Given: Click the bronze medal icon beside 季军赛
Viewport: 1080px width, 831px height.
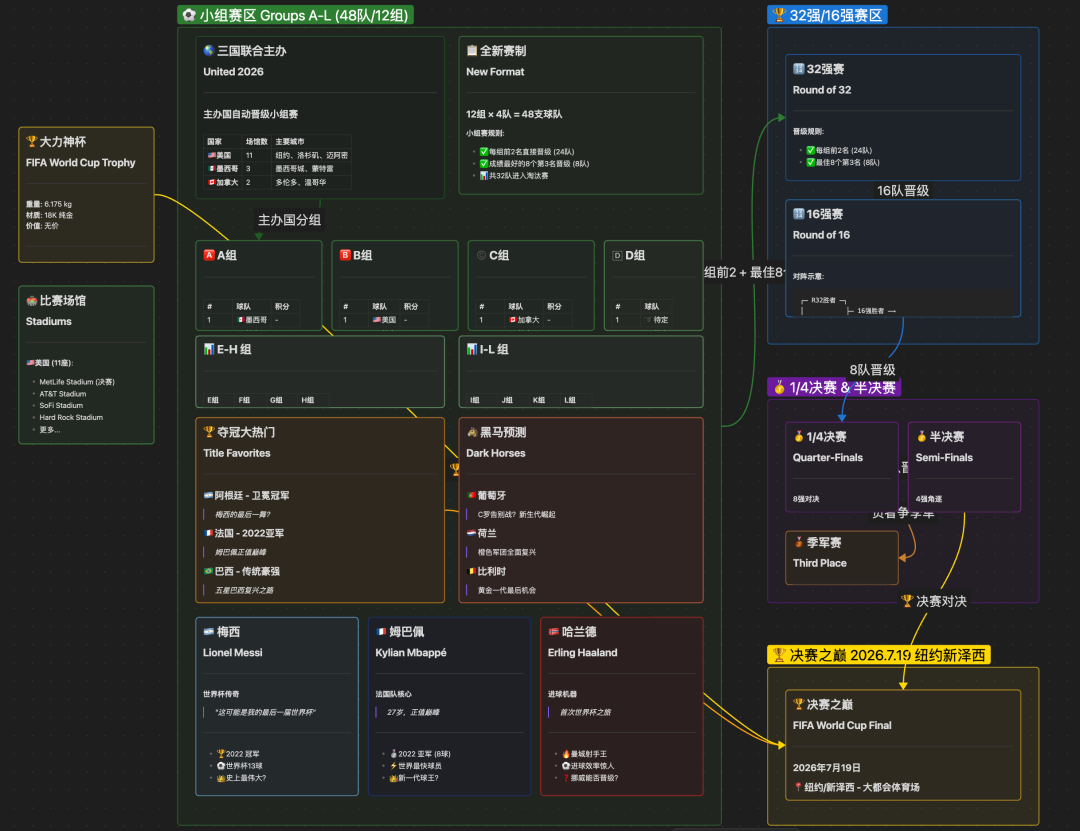Looking at the screenshot, I should coord(798,542).
